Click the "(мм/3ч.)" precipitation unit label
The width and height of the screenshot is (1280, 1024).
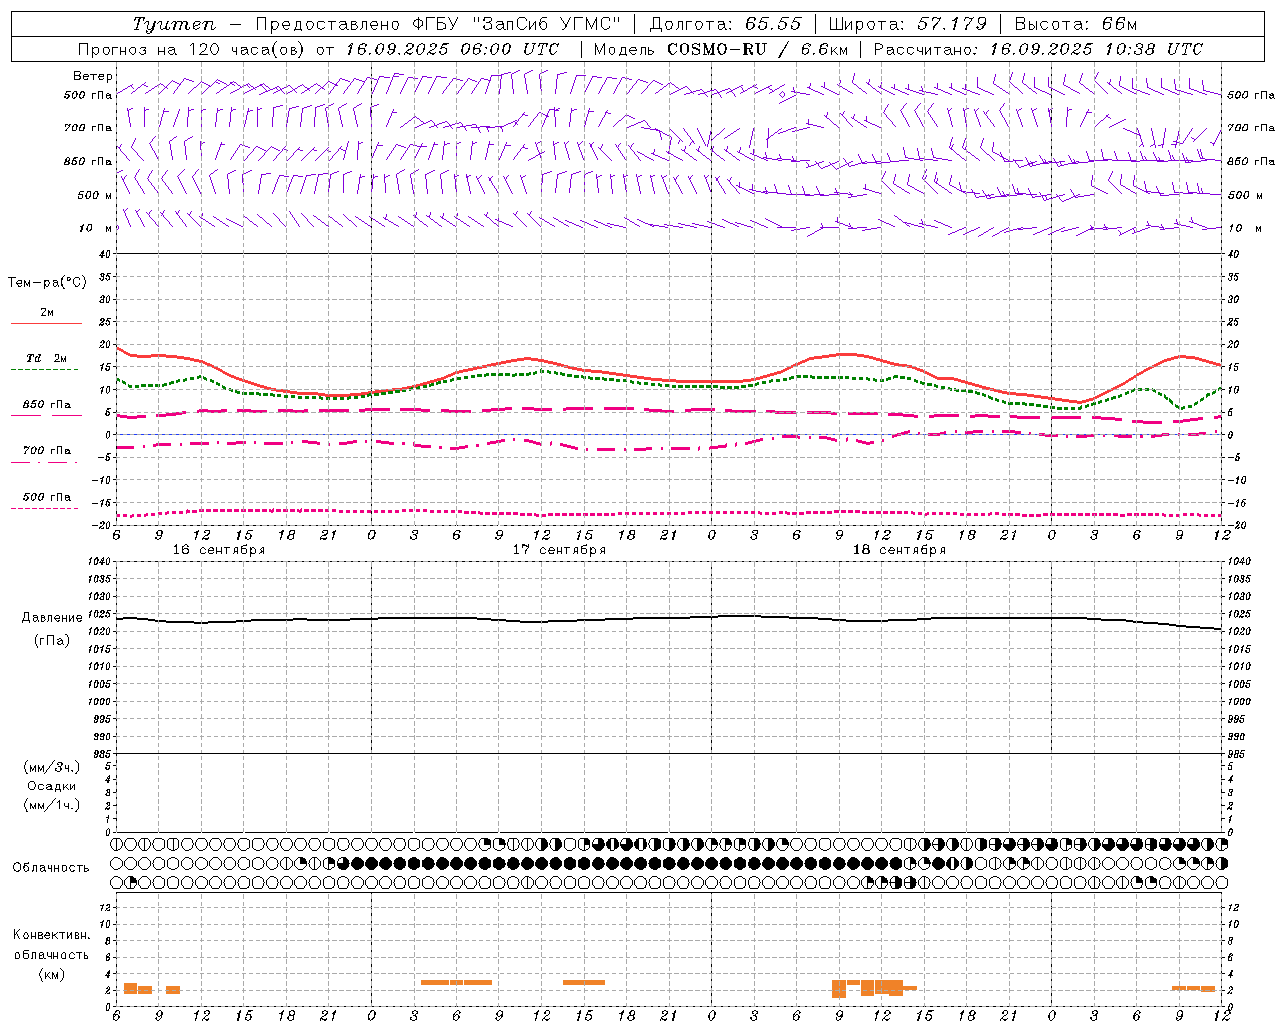52,767
